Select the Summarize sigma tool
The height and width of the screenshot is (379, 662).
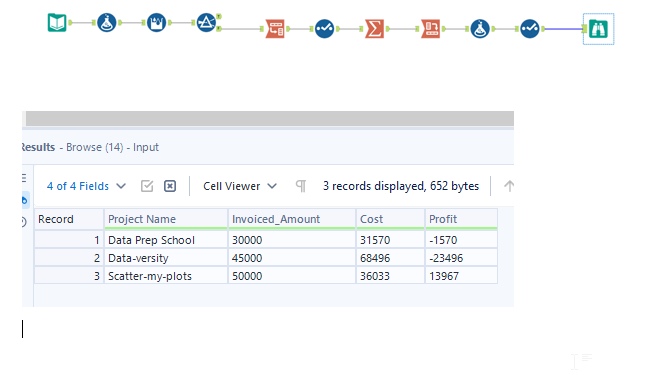point(374,29)
